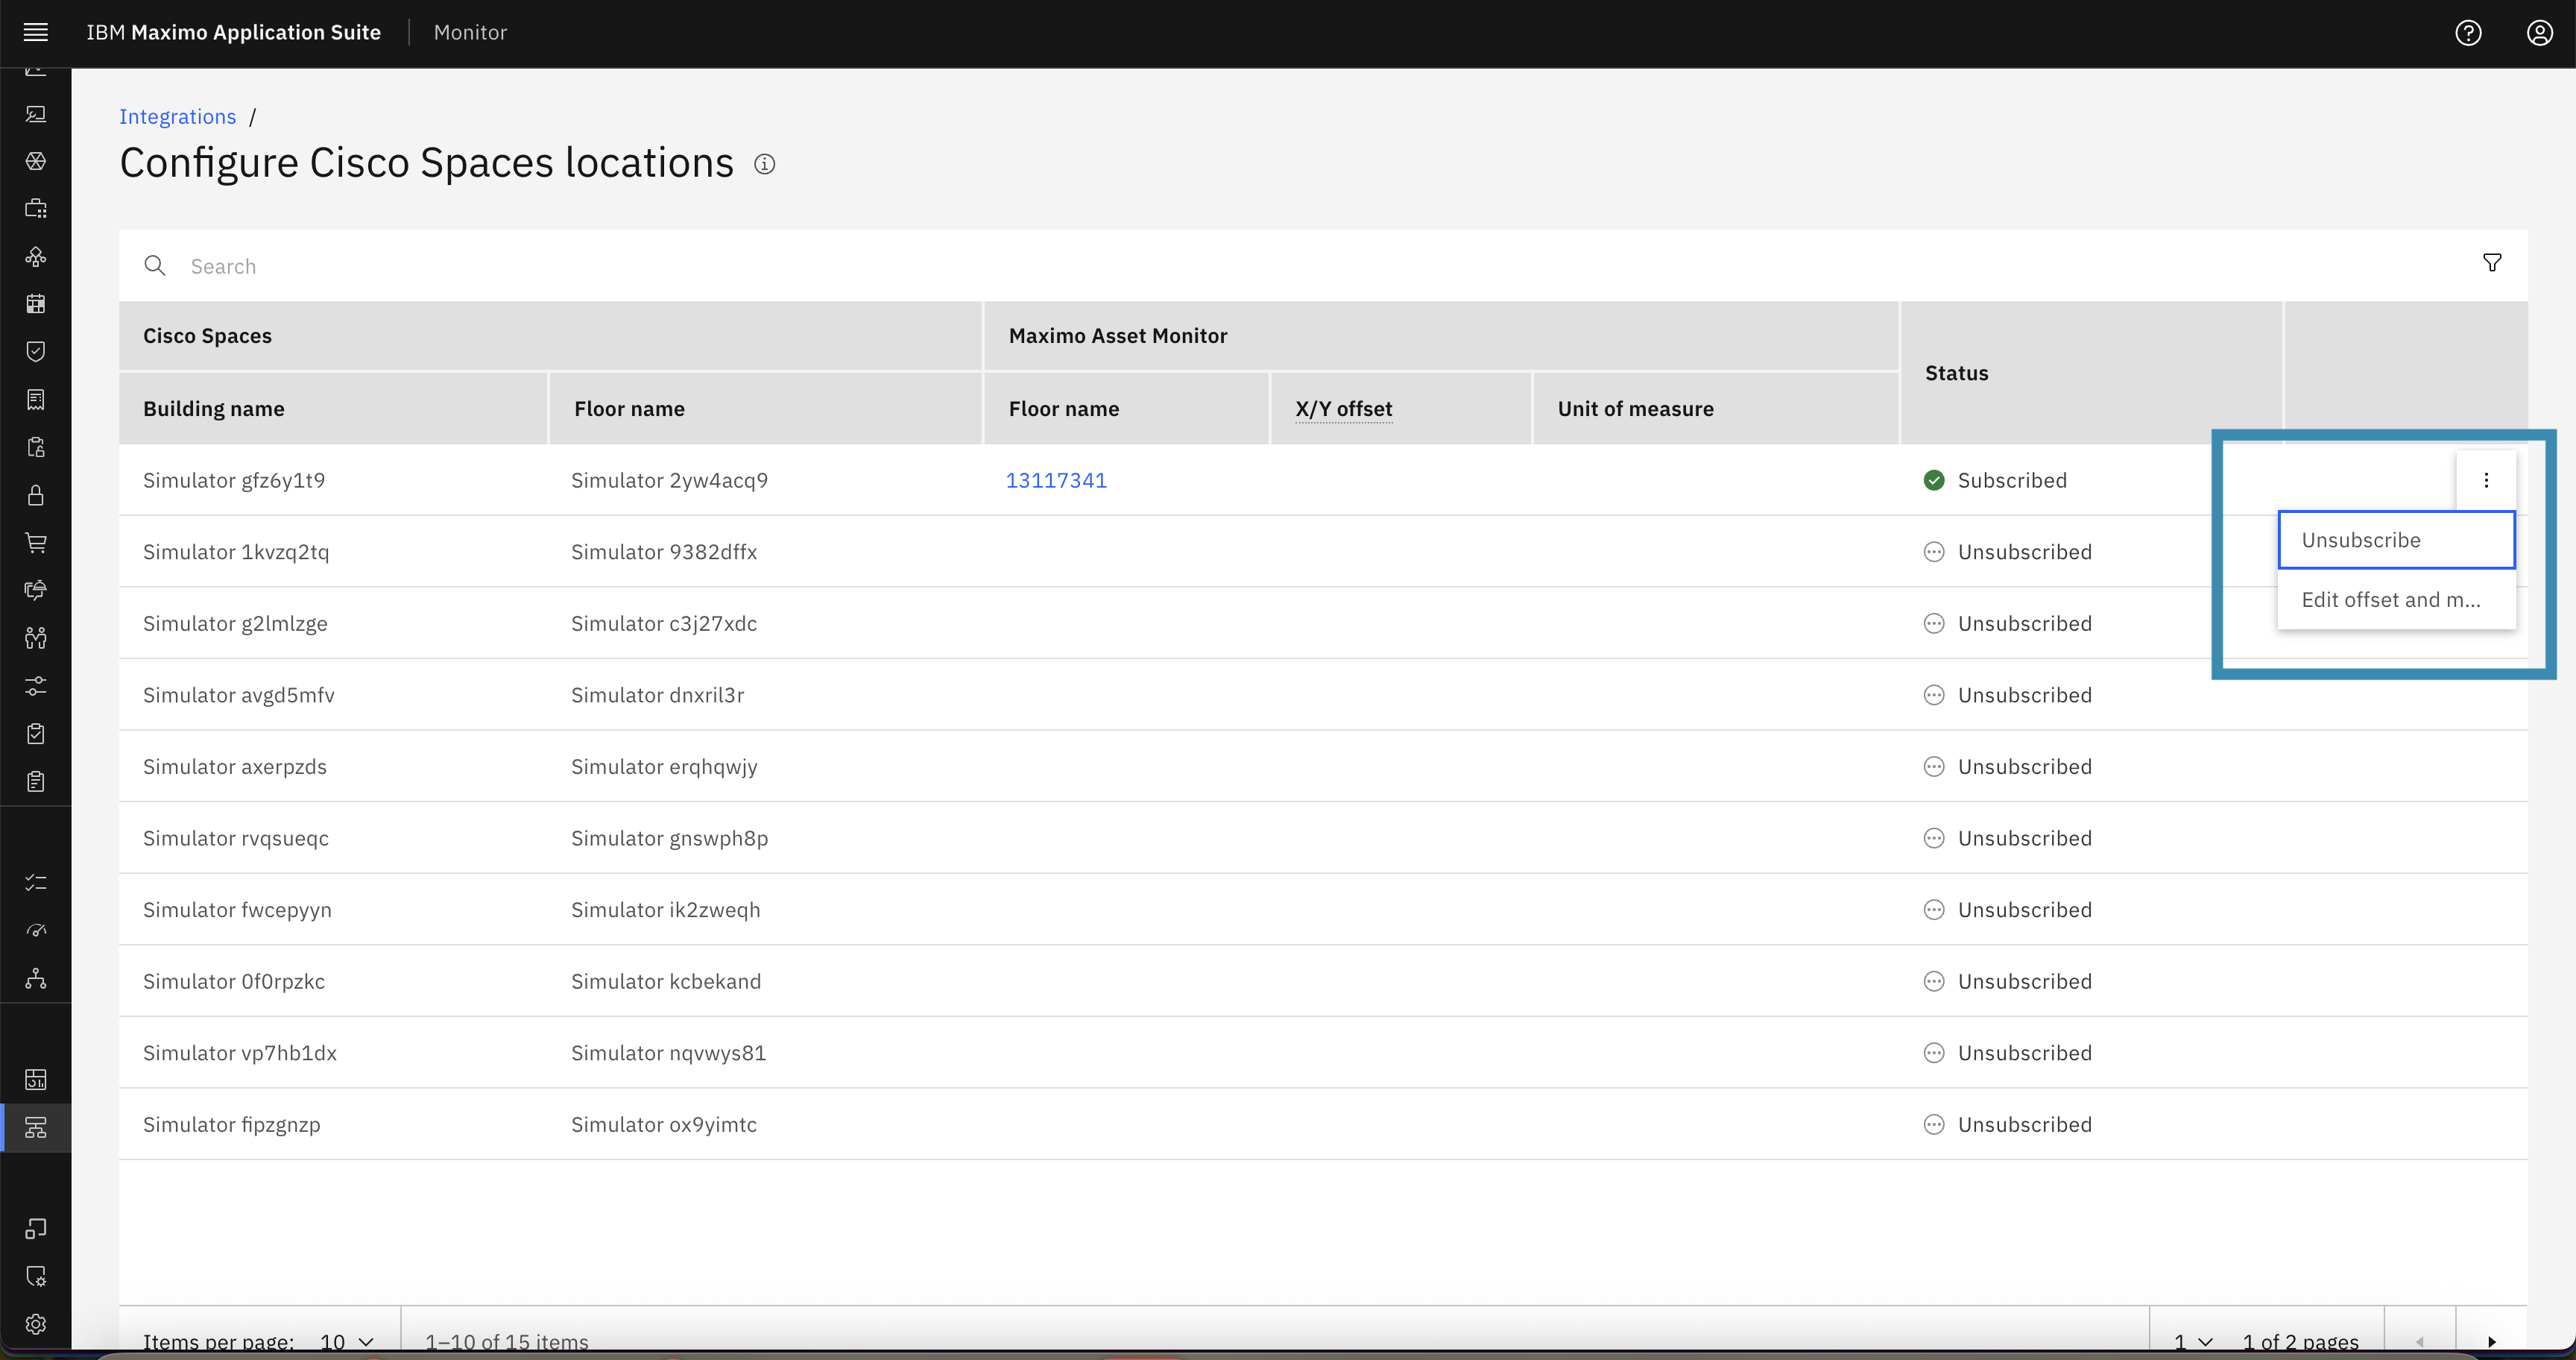Click the hexagon icon in sidebar
This screenshot has height=1360, width=2576.
[36, 161]
